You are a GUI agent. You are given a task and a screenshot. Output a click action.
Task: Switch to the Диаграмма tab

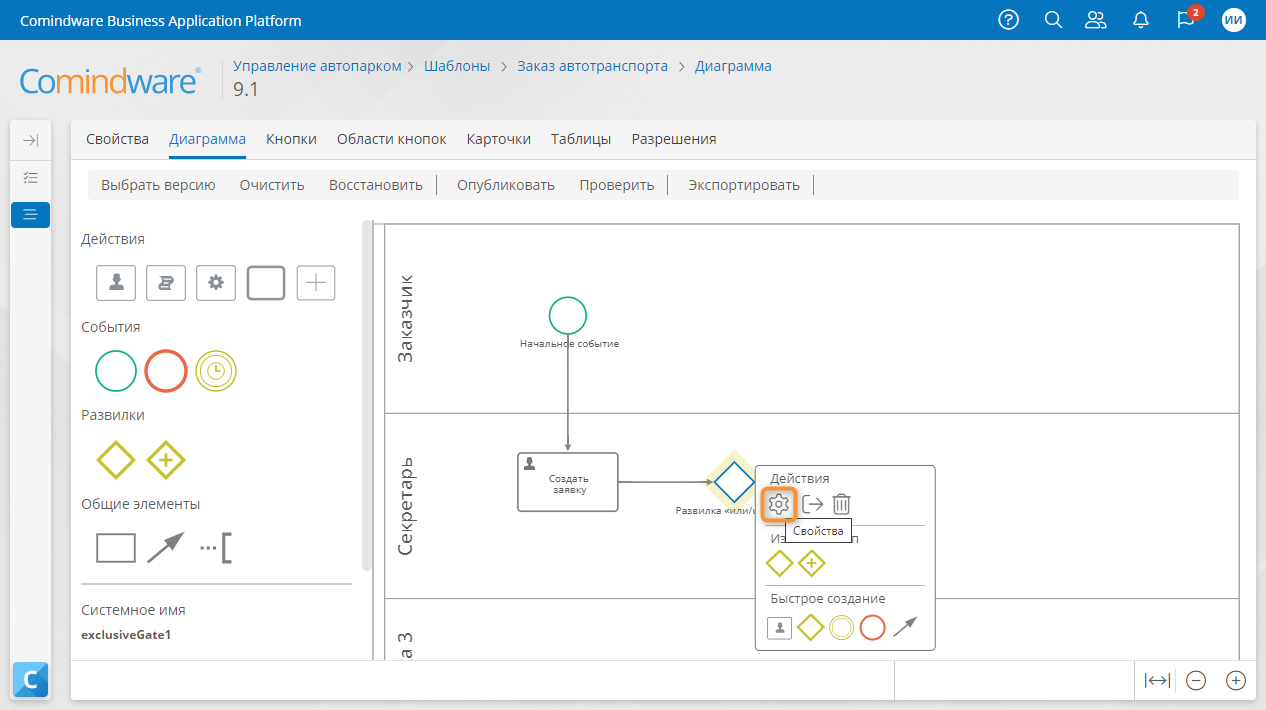[x=208, y=139]
